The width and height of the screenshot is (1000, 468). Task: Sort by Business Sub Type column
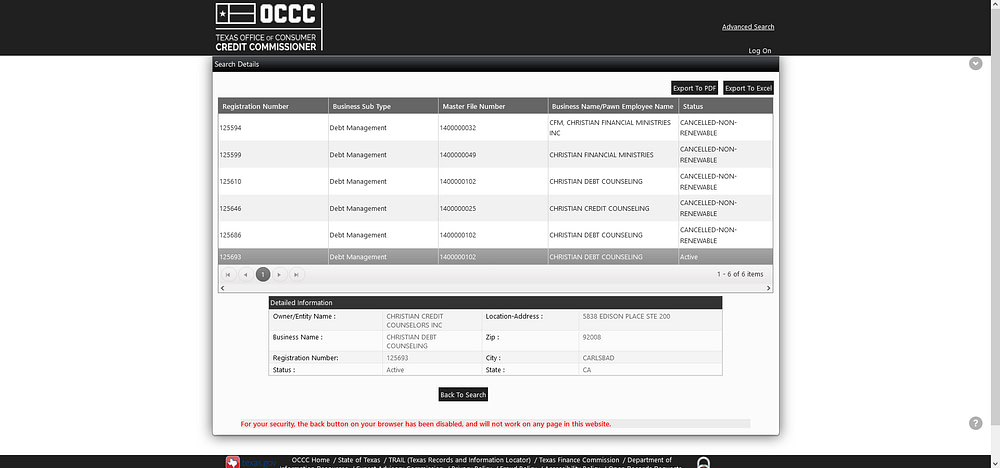383,106
